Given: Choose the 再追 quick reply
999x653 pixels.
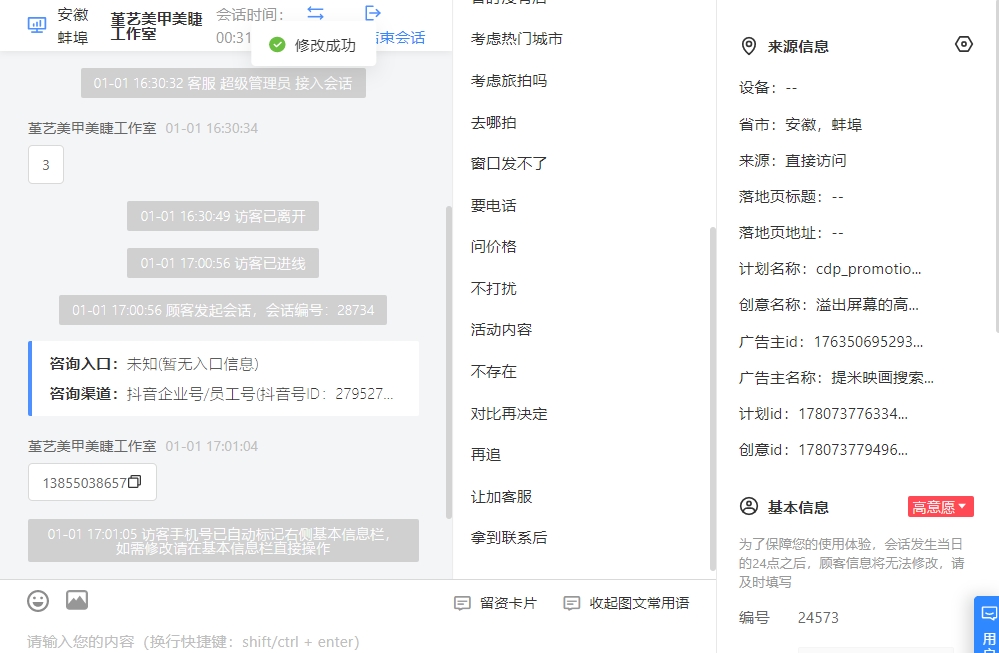Looking at the screenshot, I should pos(486,455).
